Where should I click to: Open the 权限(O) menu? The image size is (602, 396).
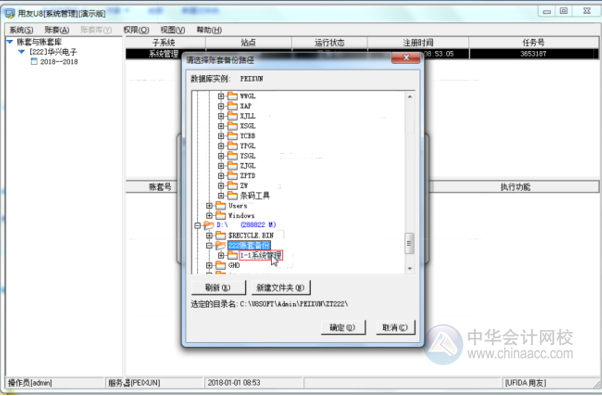pos(136,30)
